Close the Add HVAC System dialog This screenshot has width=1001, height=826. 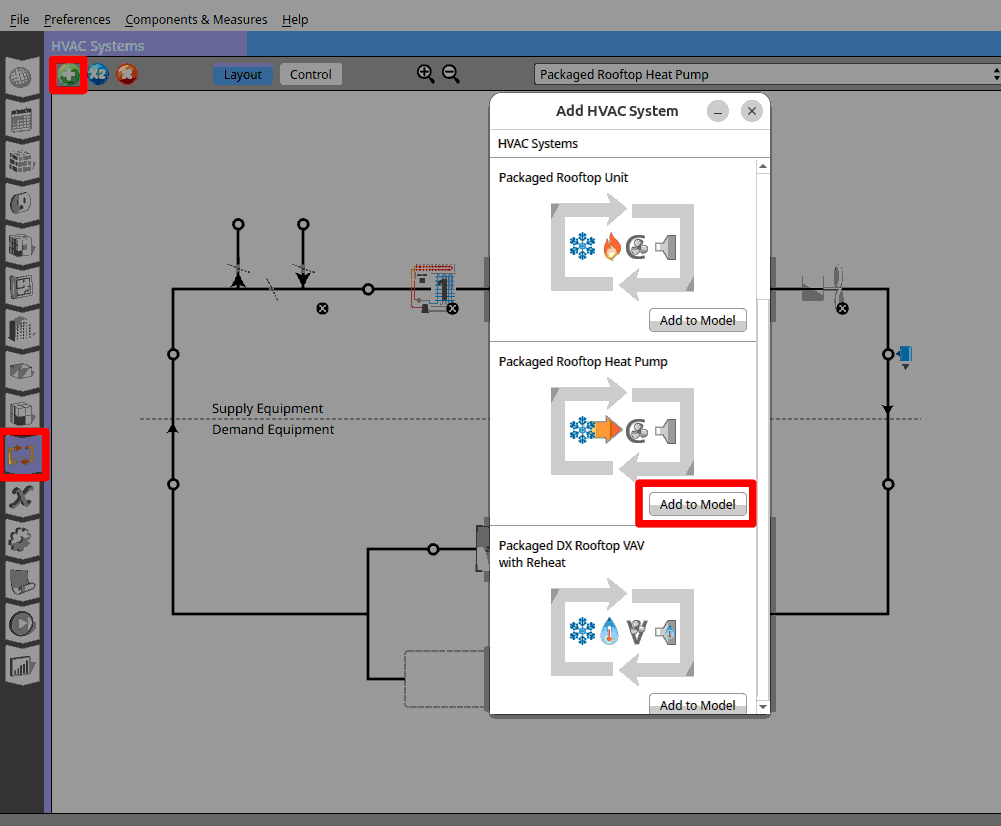(x=752, y=111)
